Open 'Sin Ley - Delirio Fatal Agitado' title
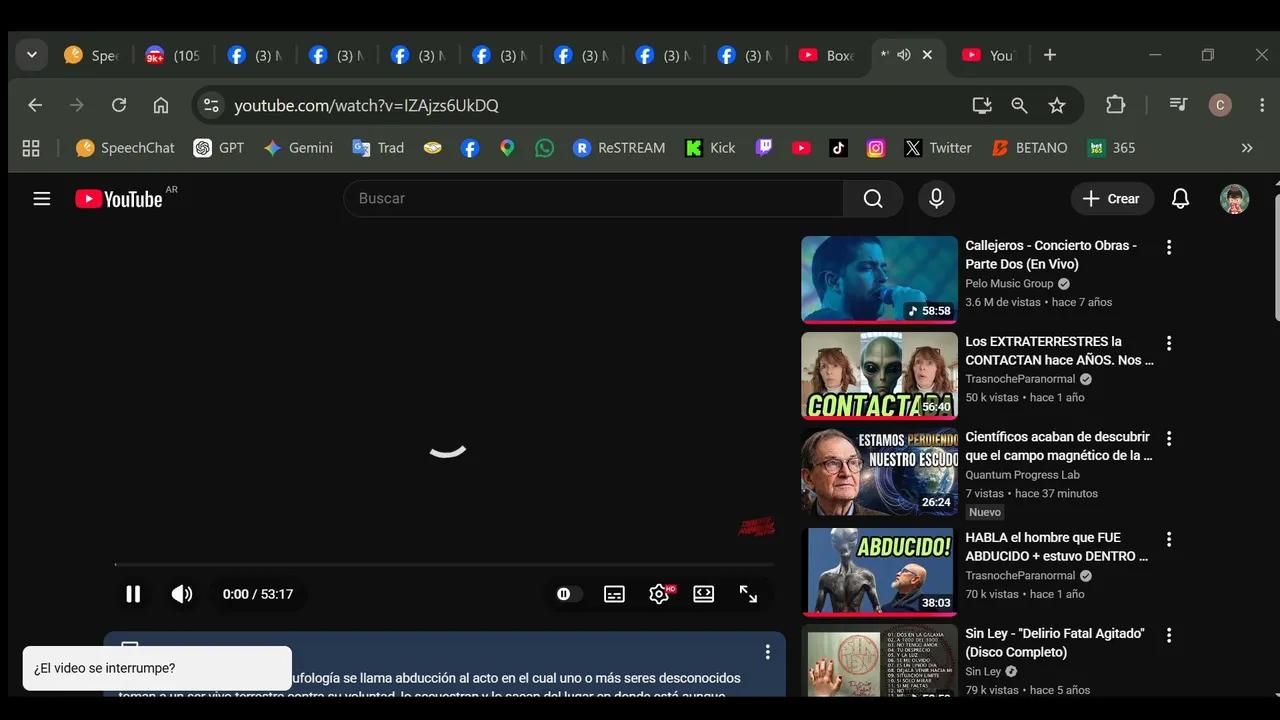 pos(1055,643)
